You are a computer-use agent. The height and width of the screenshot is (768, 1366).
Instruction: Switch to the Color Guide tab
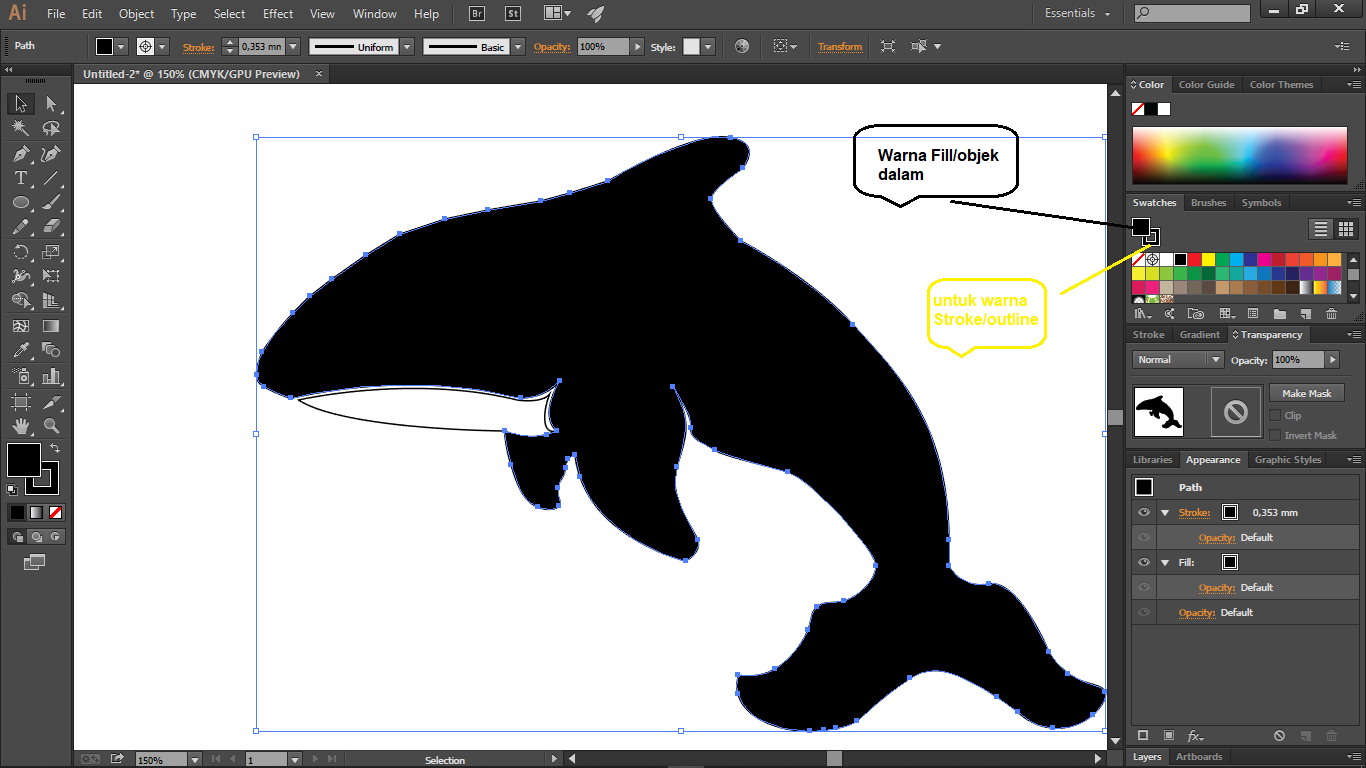click(1206, 85)
